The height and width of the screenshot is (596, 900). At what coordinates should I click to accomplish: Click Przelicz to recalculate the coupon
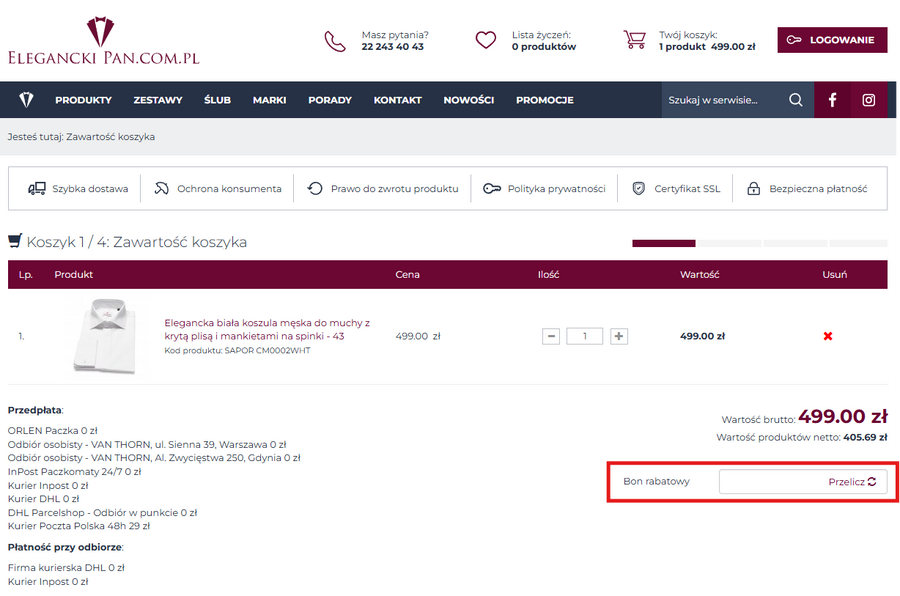(852, 481)
